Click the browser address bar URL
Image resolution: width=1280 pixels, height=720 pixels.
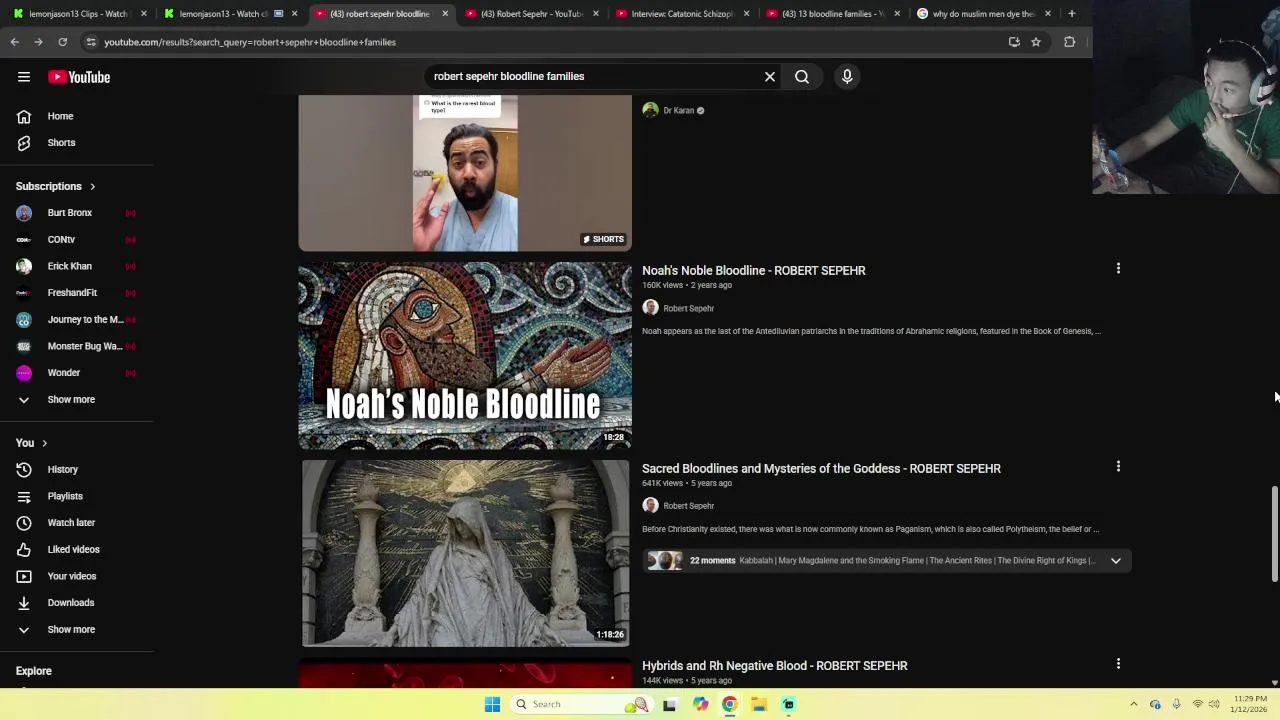[250, 42]
